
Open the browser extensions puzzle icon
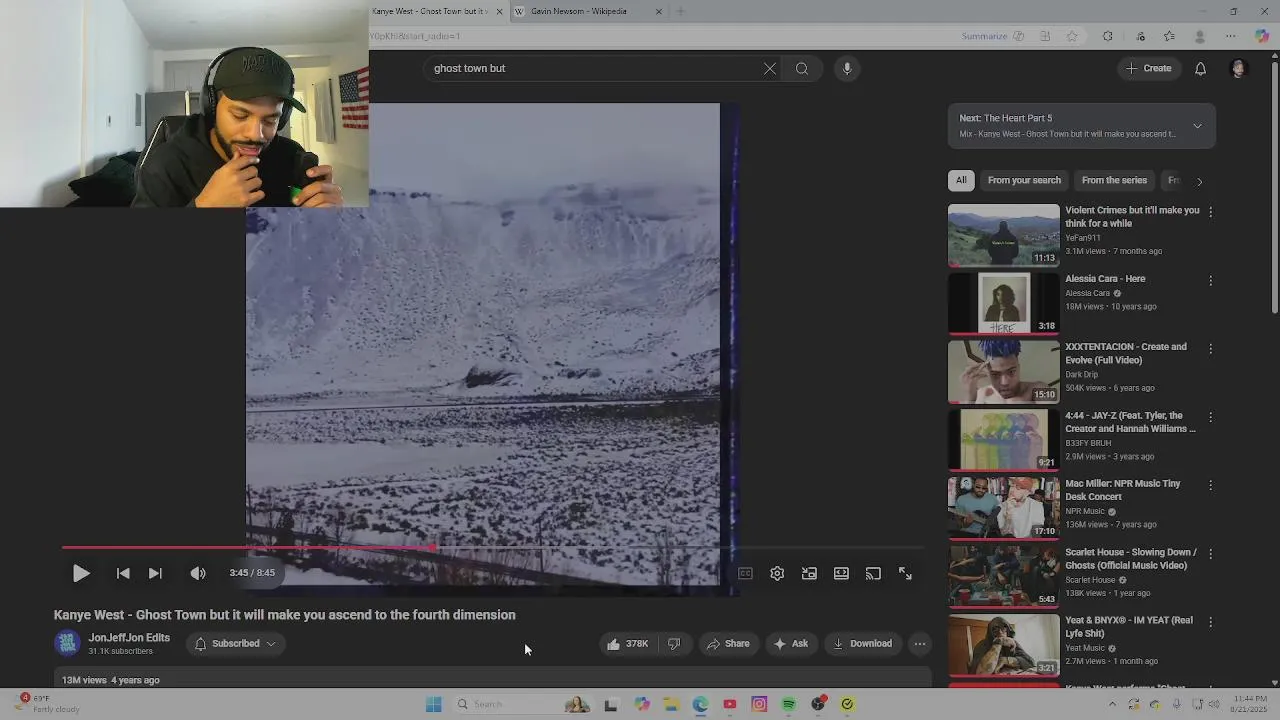click(1107, 36)
